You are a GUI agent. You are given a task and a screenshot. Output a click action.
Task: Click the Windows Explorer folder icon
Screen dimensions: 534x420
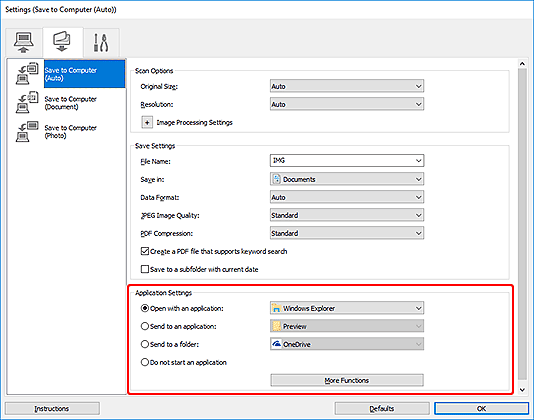tap(276, 308)
